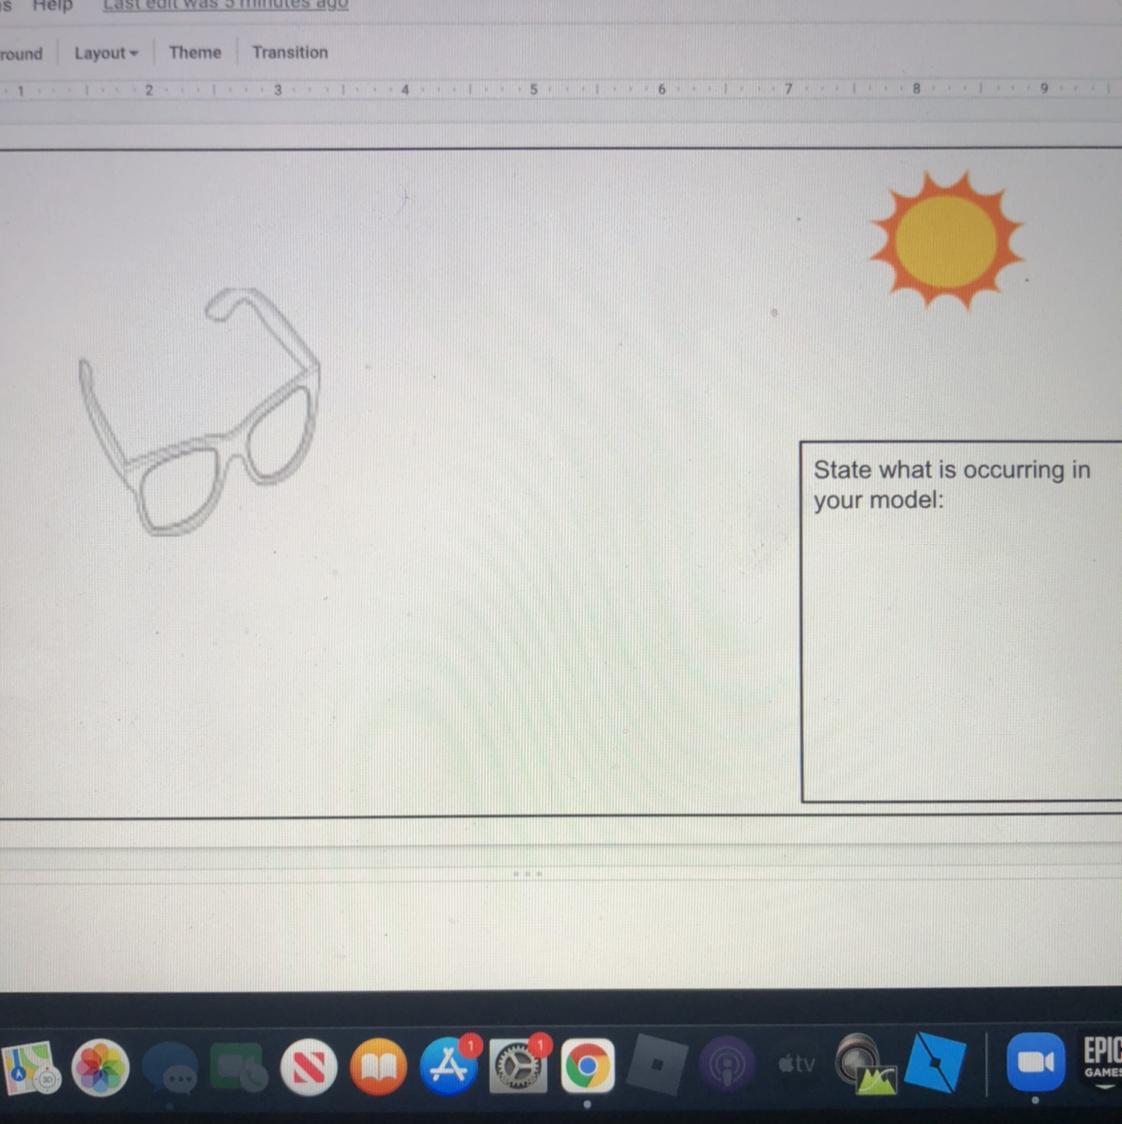The image size is (1122, 1124).
Task: Click the partially visible Background button
Action: (x=21, y=54)
